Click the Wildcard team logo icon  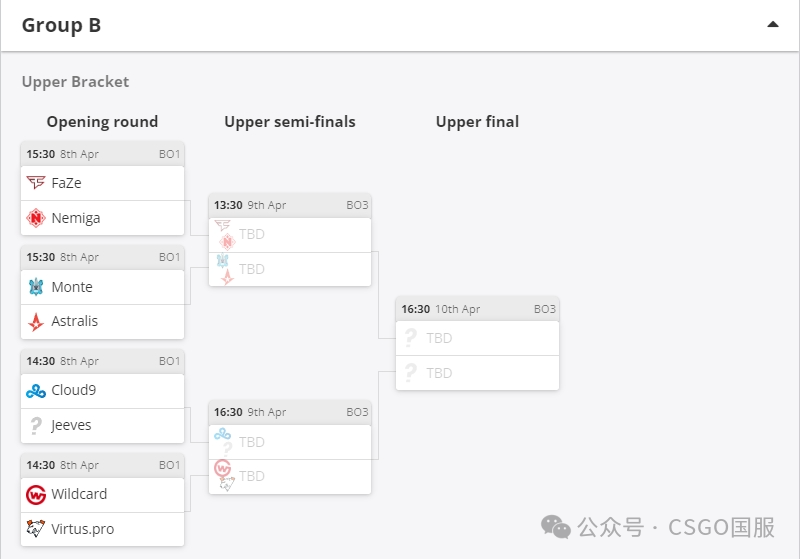(36, 494)
